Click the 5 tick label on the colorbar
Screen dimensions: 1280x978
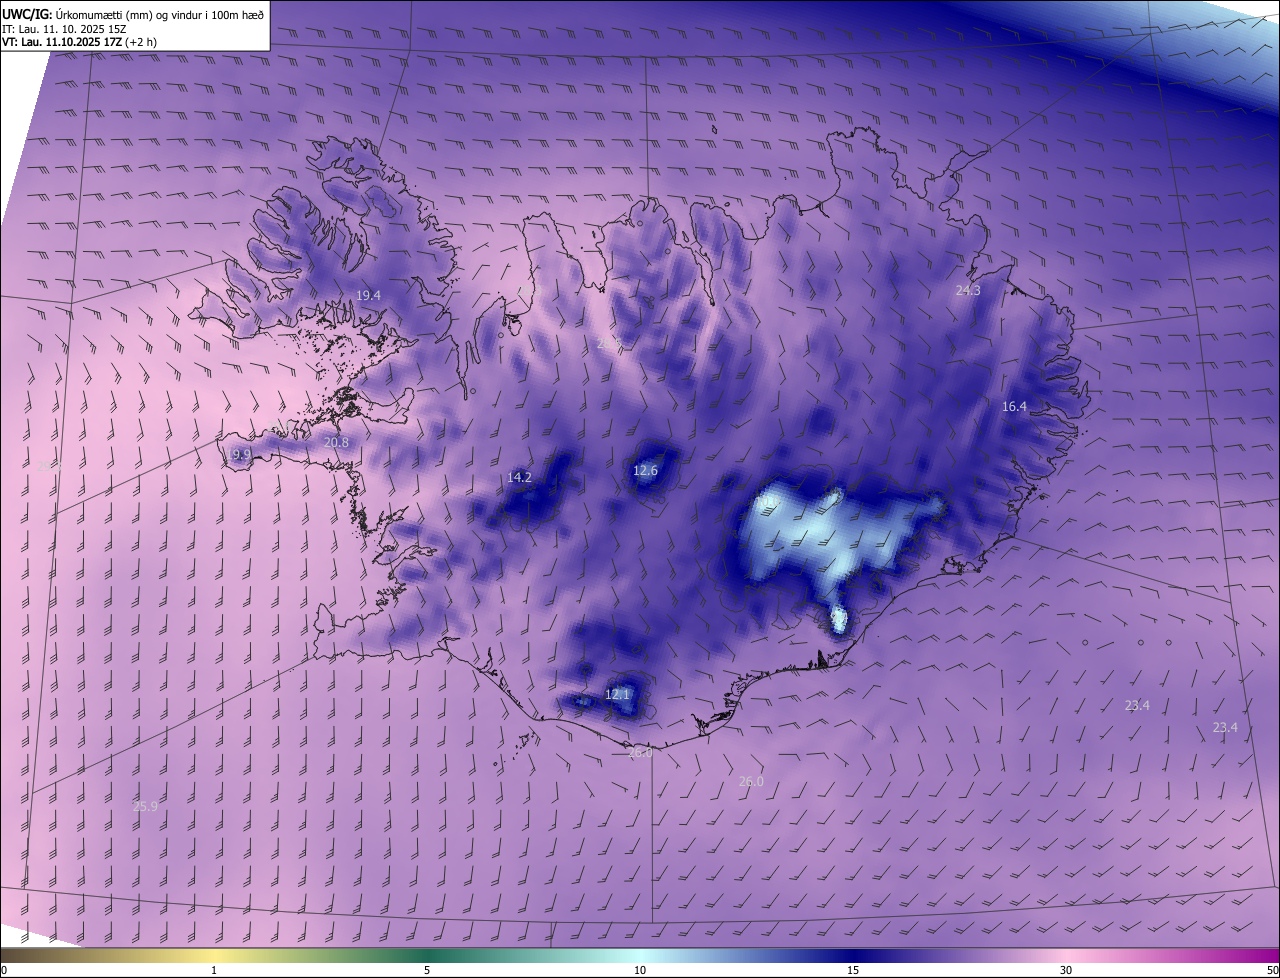[x=427, y=970]
